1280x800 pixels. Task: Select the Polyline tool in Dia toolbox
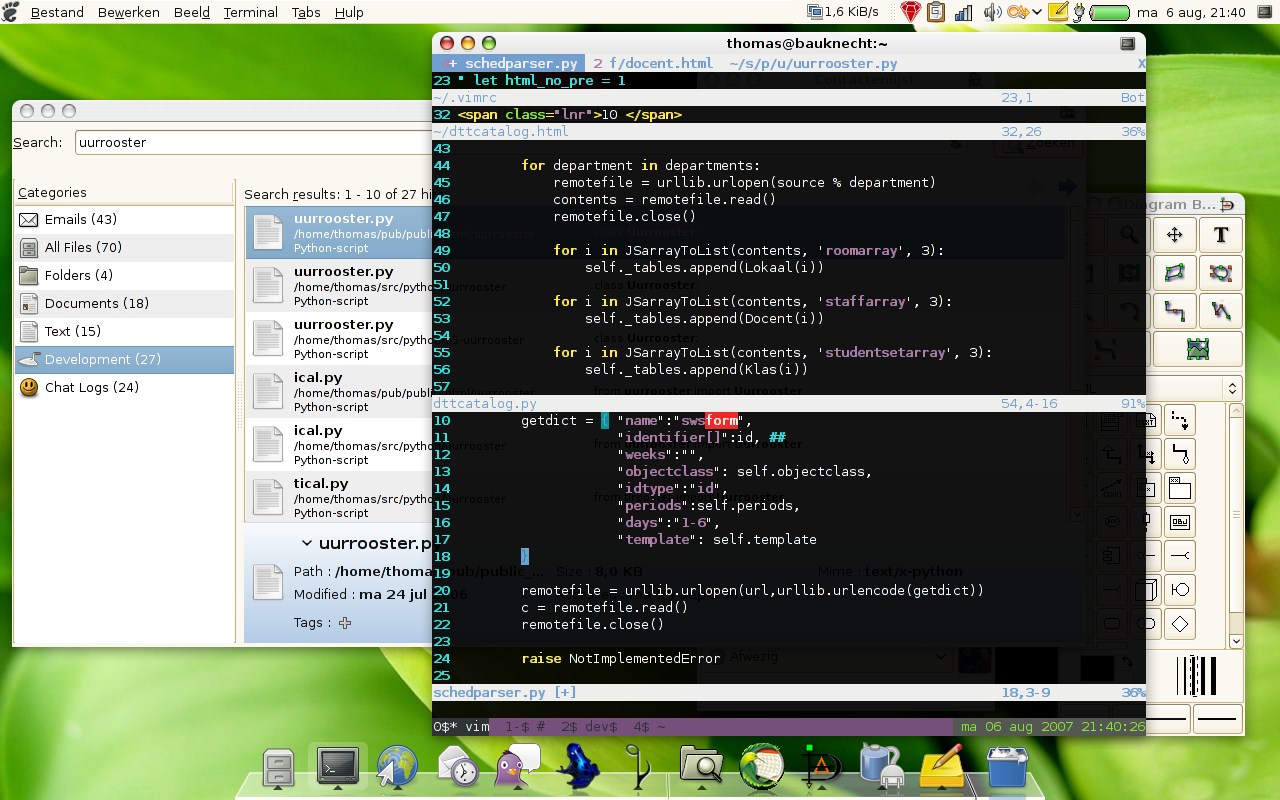point(1221,311)
